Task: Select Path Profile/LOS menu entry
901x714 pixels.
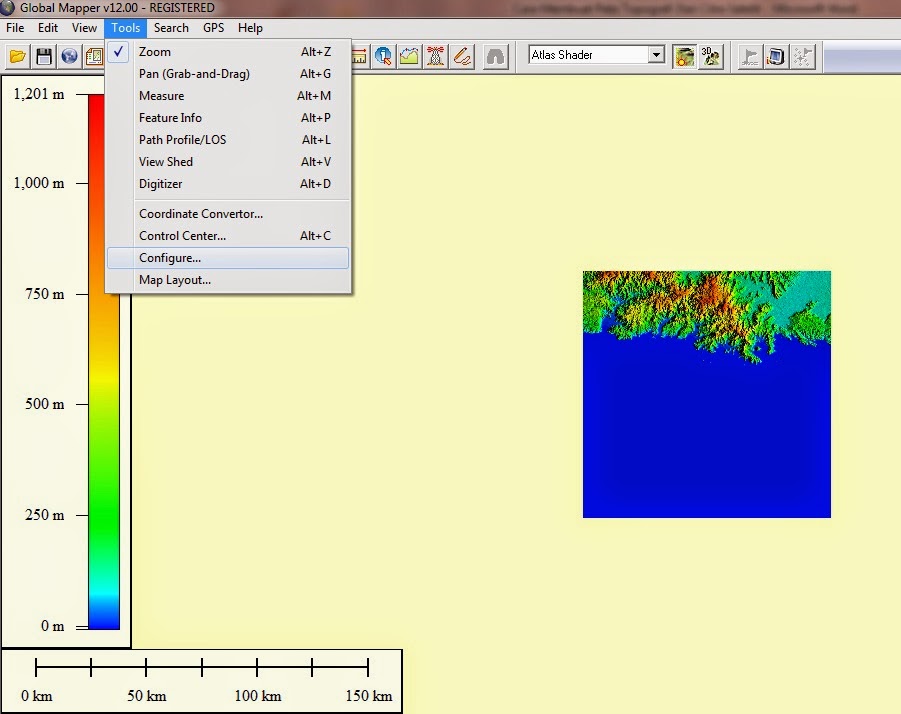Action: point(228,140)
